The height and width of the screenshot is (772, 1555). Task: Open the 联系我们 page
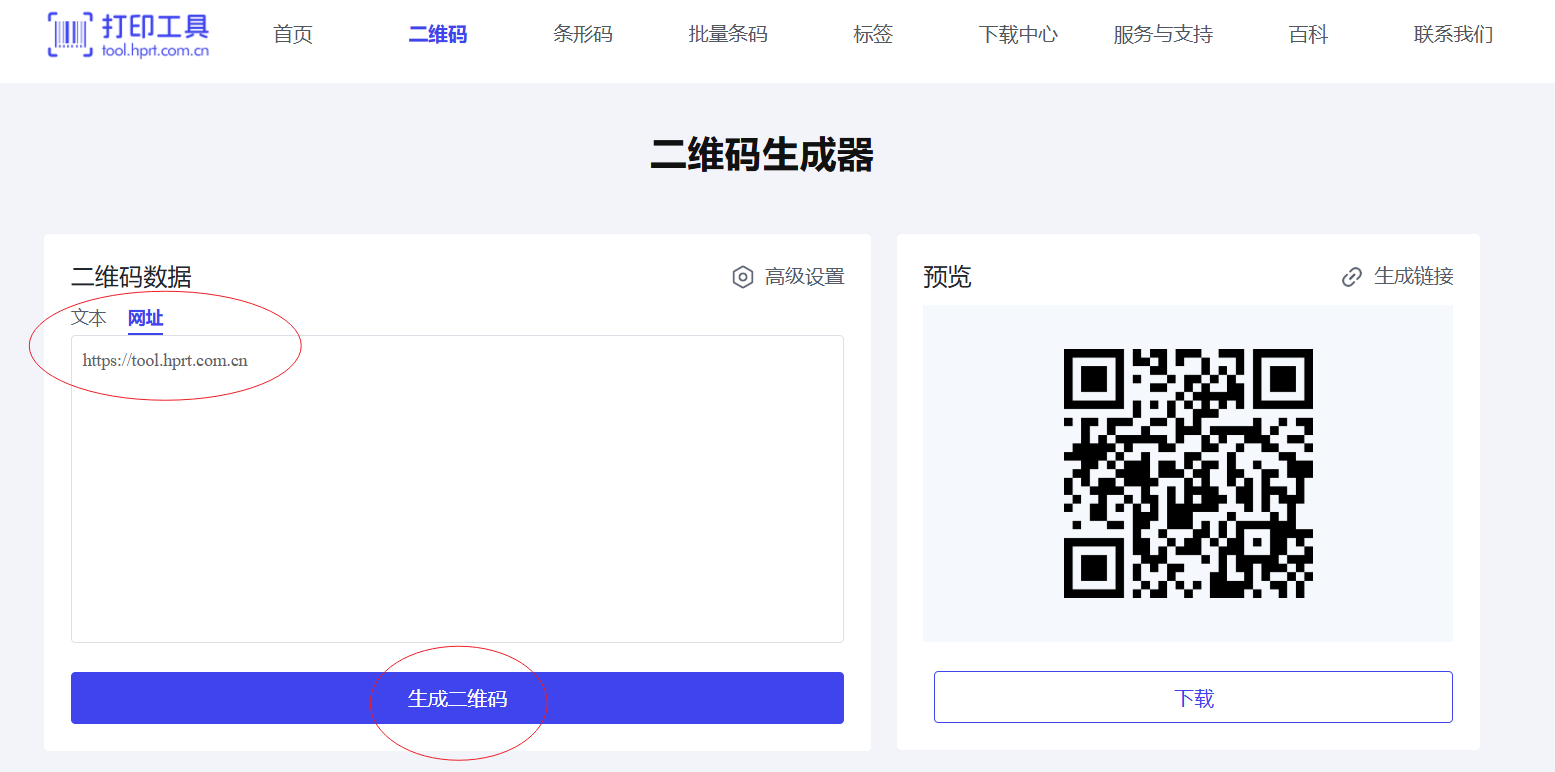[1453, 34]
